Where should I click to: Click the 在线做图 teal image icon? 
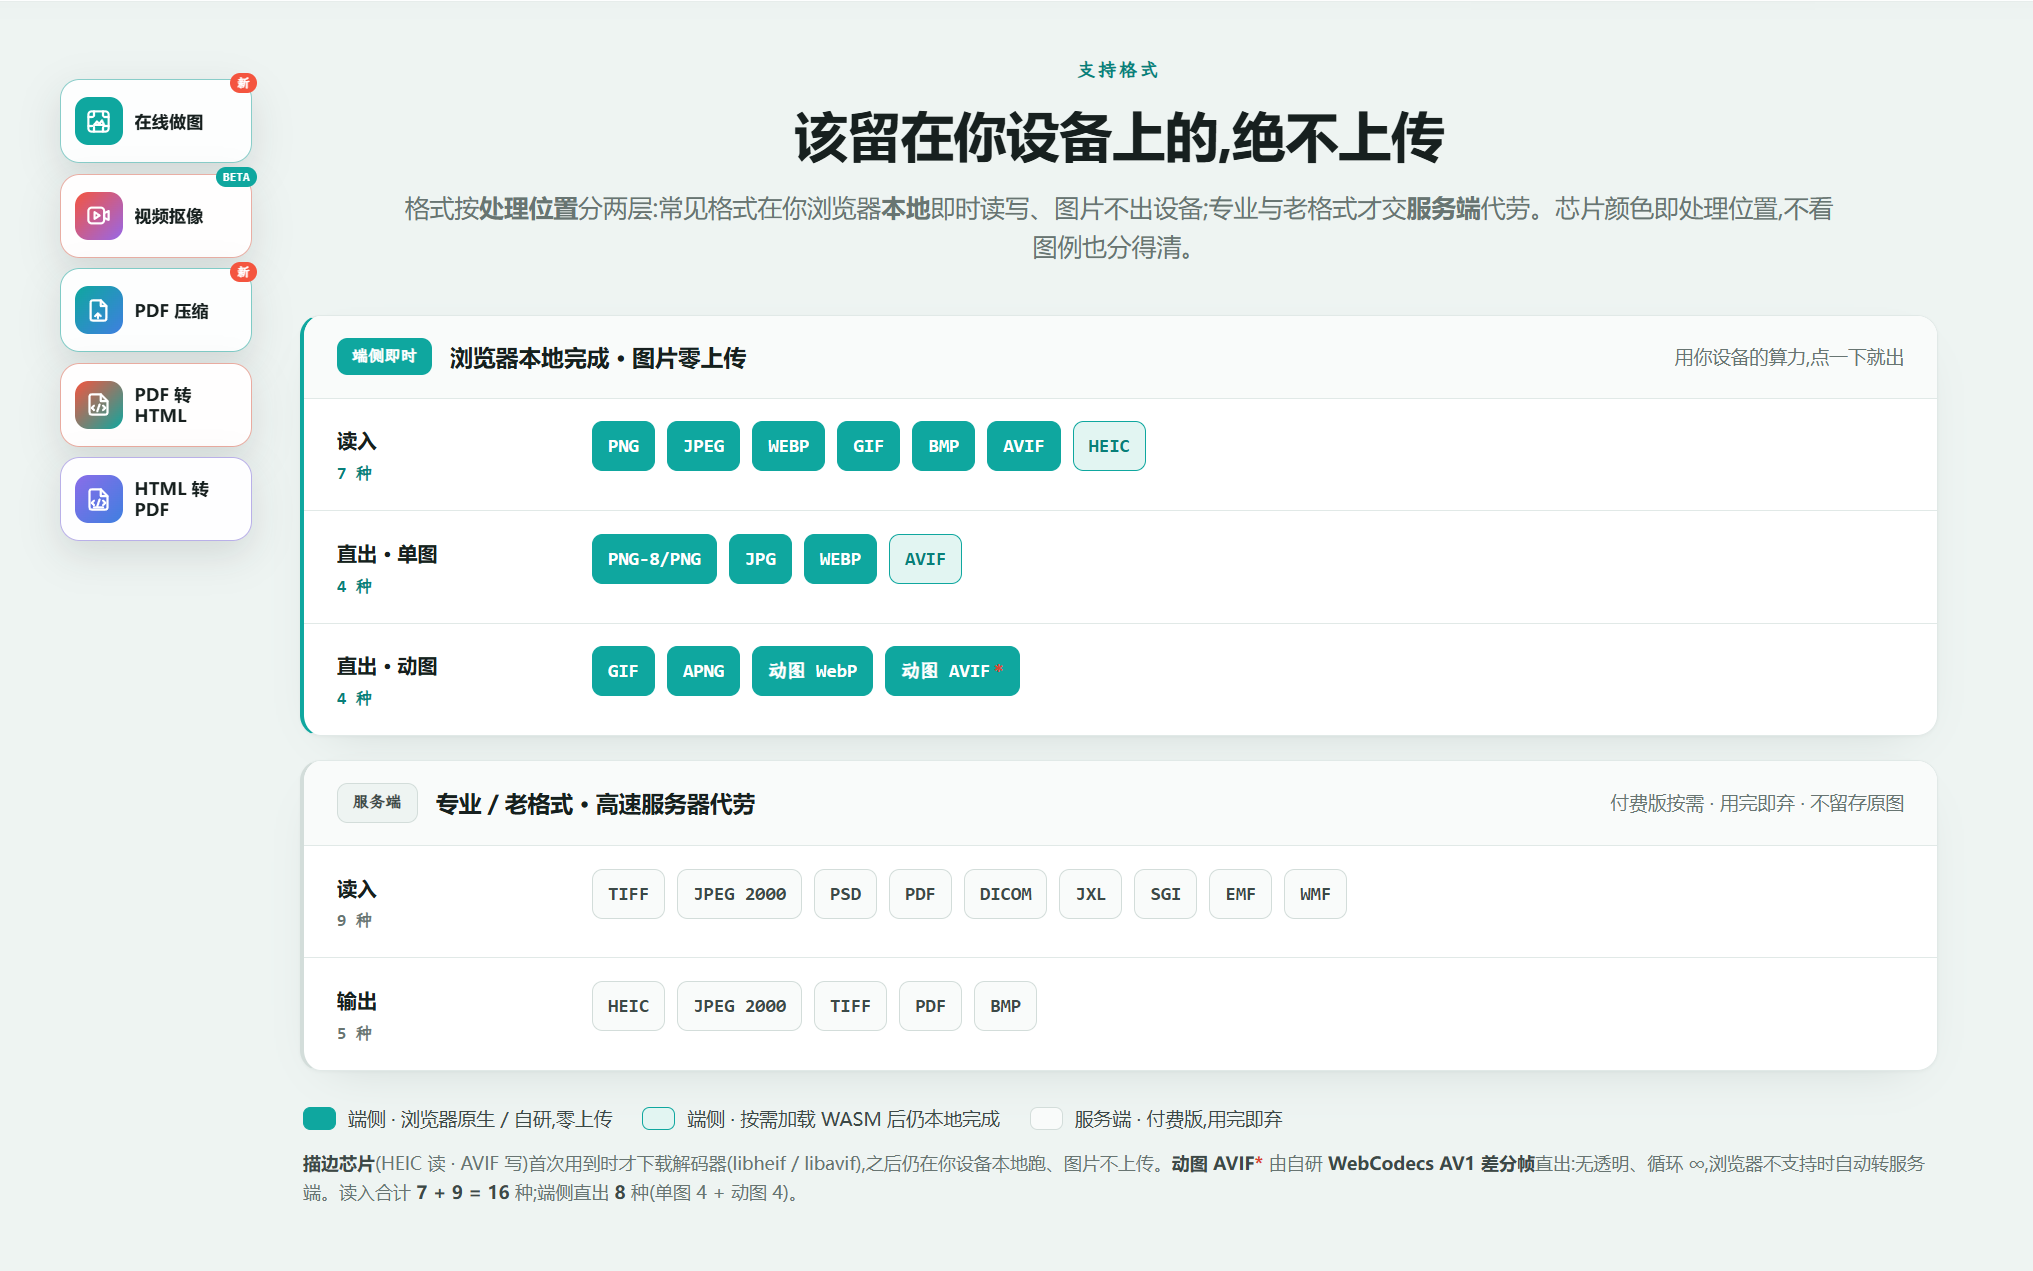98,122
